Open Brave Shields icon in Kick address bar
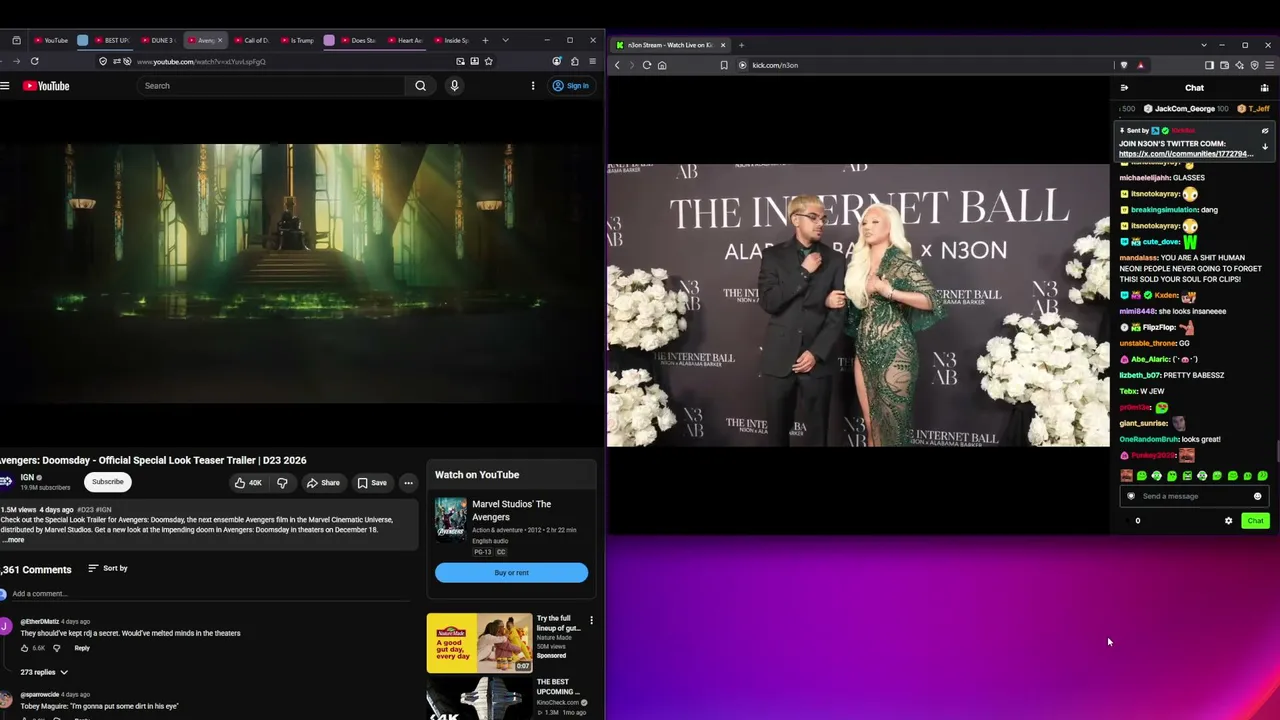This screenshot has height=720, width=1280. (1124, 65)
